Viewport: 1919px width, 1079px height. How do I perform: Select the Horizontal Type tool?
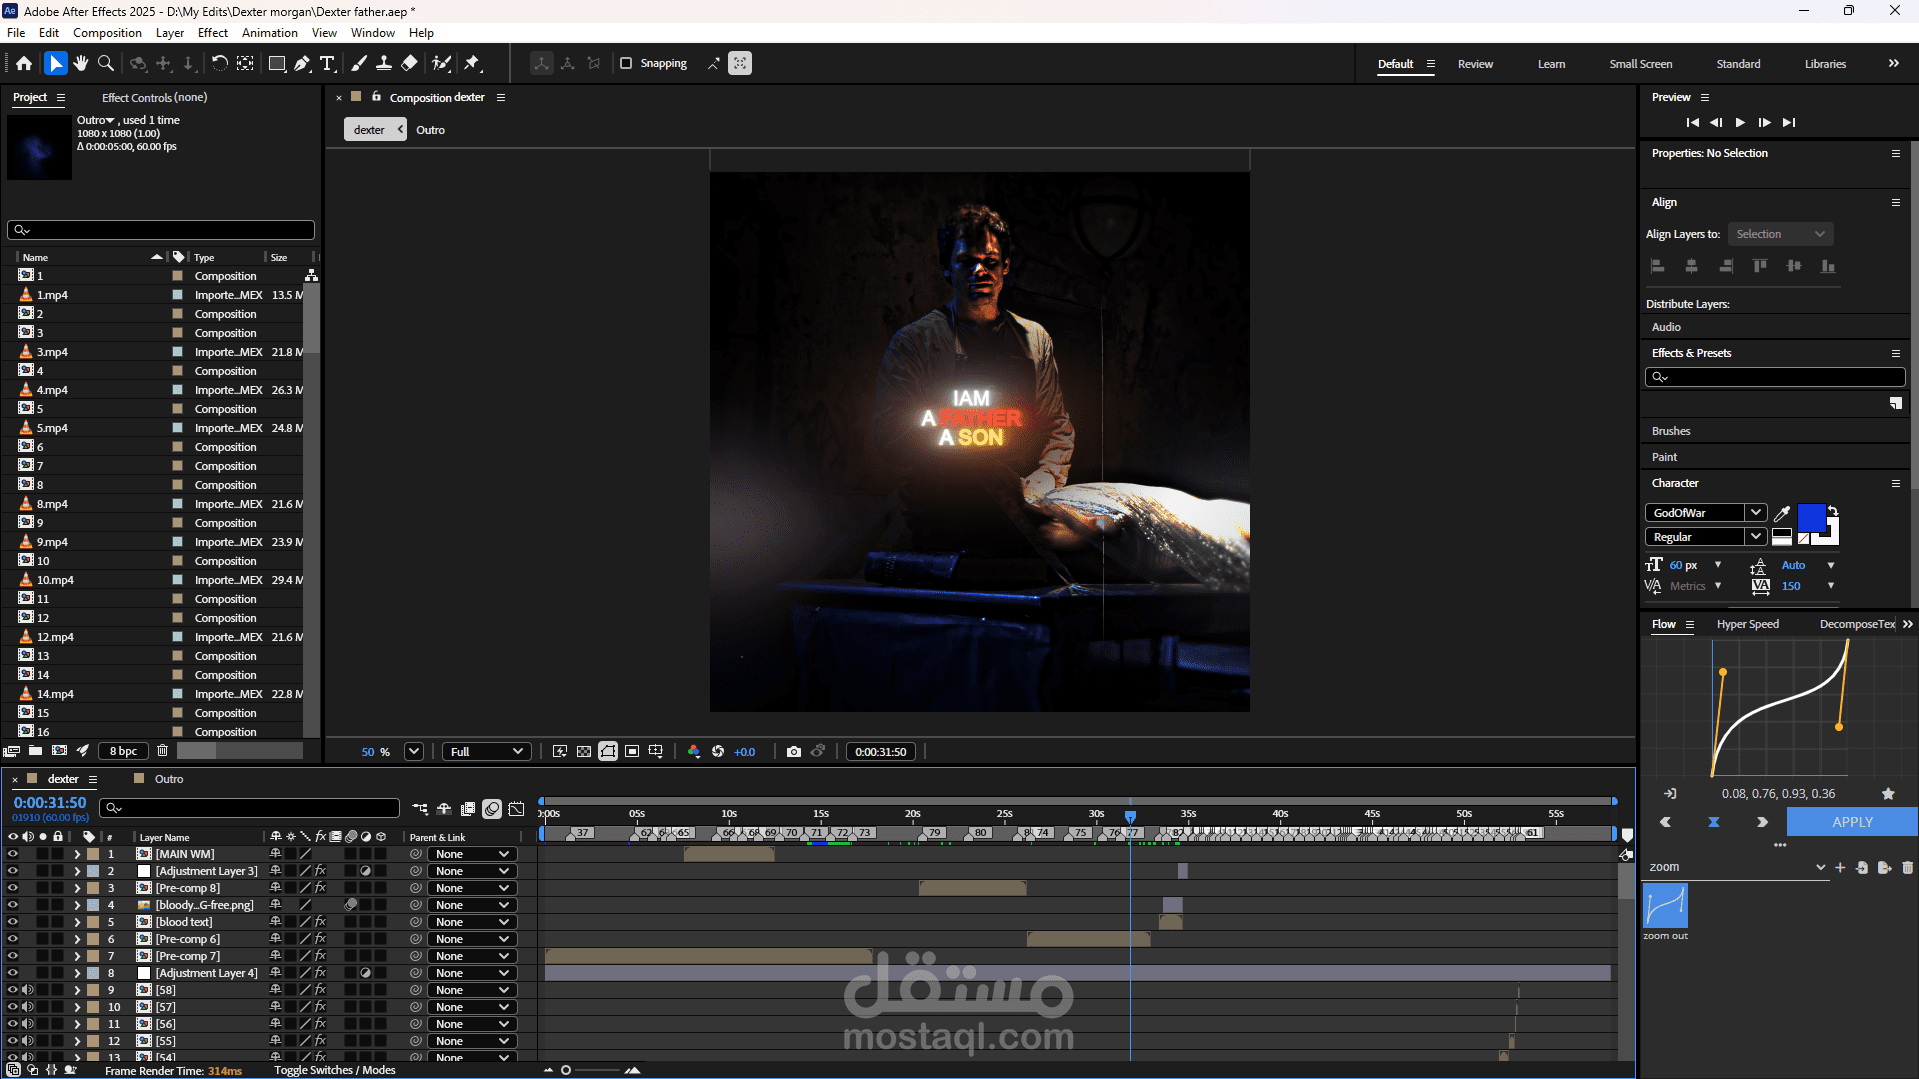[x=327, y=63]
